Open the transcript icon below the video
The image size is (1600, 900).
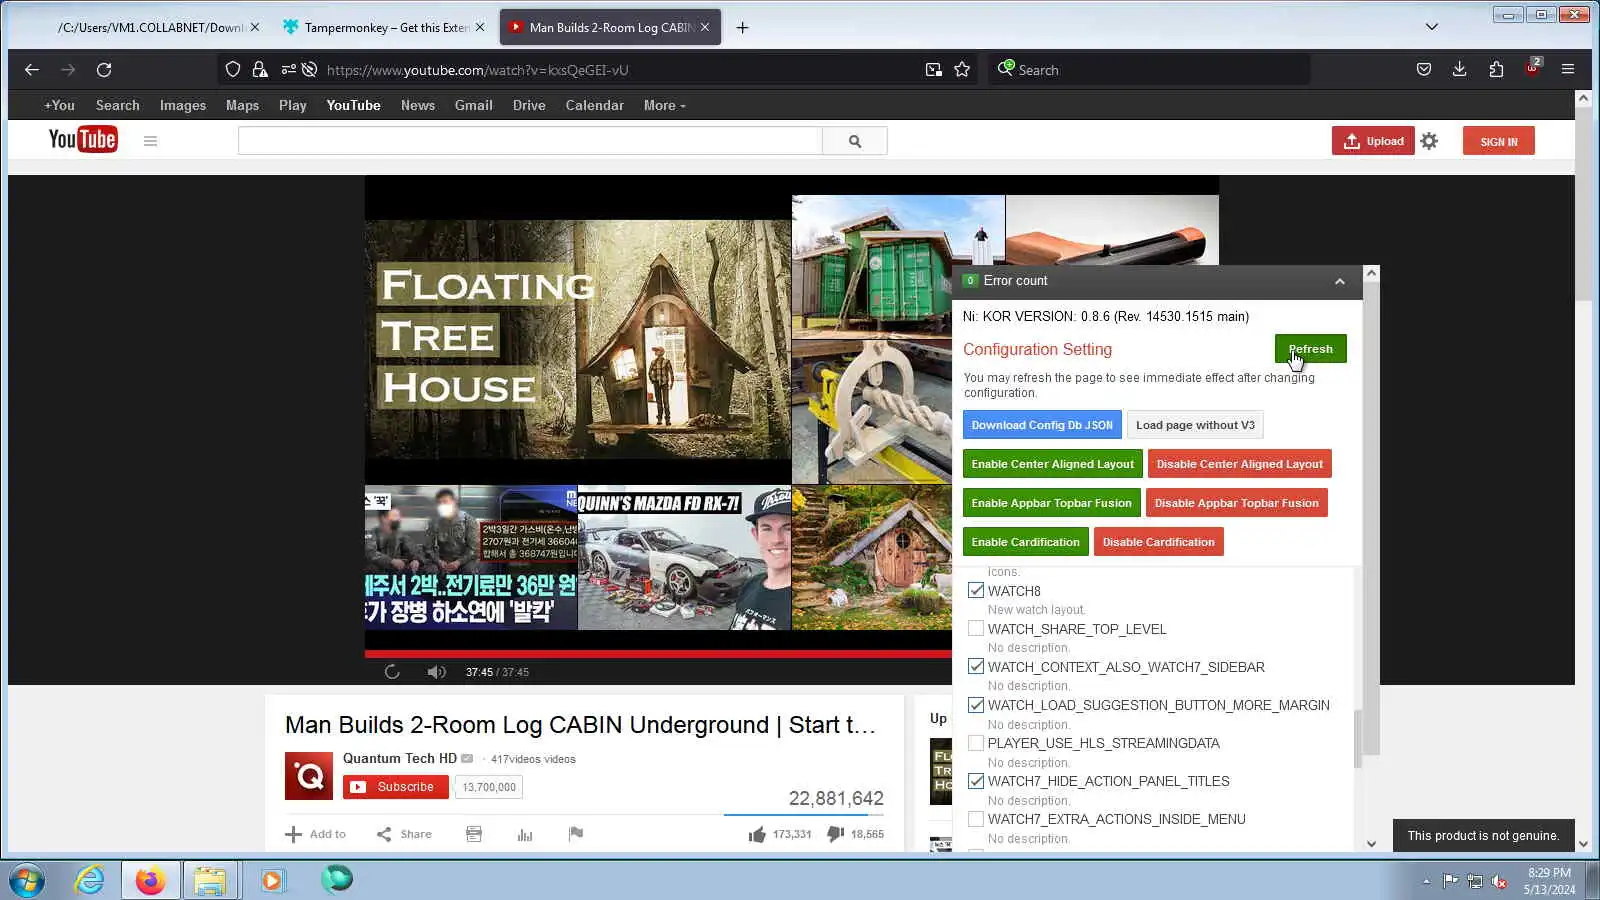point(474,834)
